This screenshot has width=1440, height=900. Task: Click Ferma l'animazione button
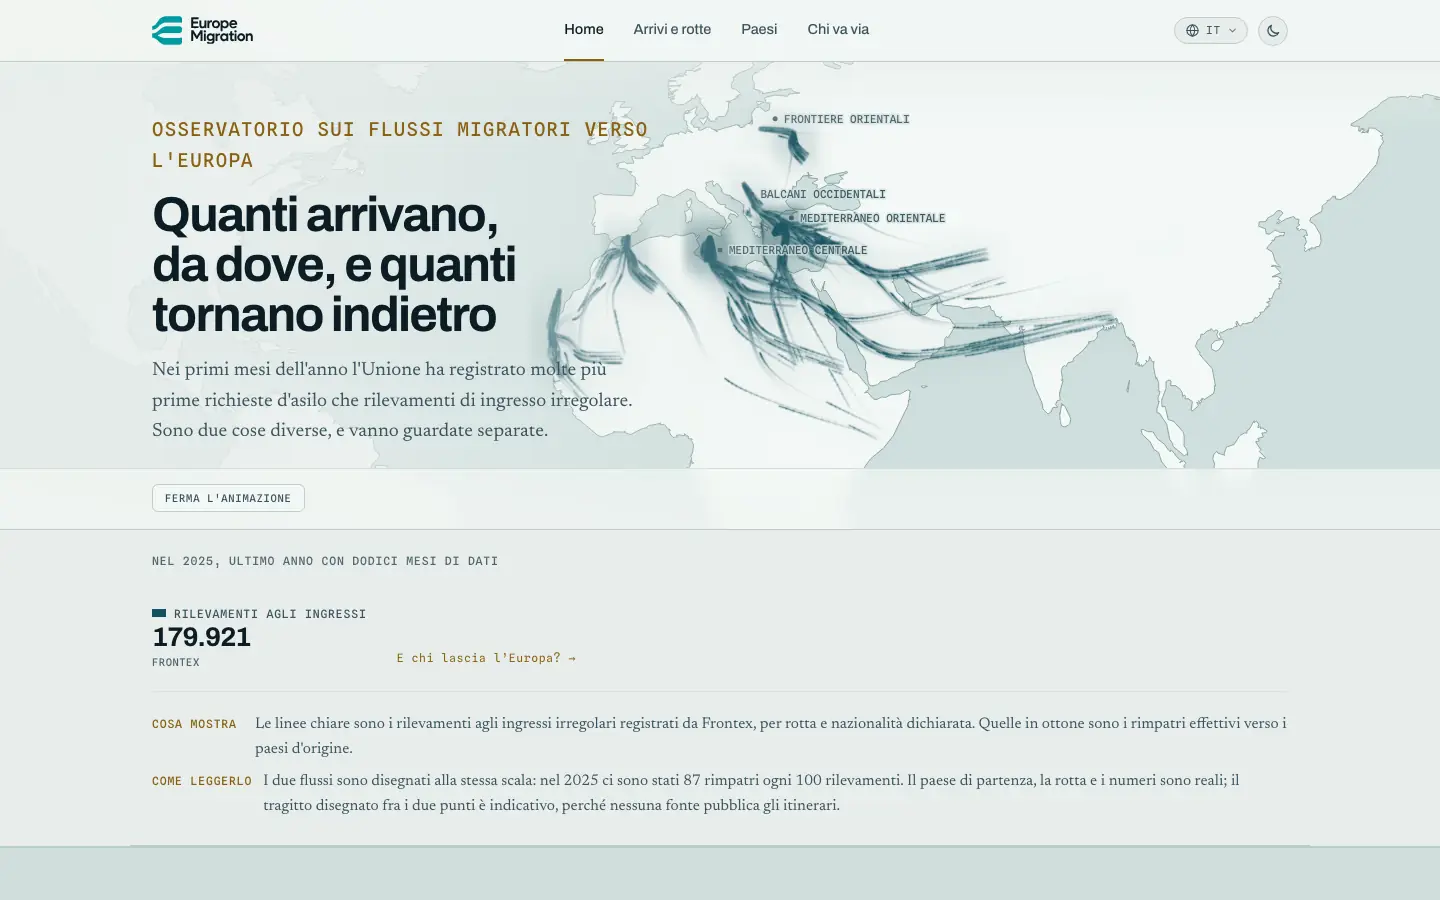pyautogui.click(x=228, y=498)
